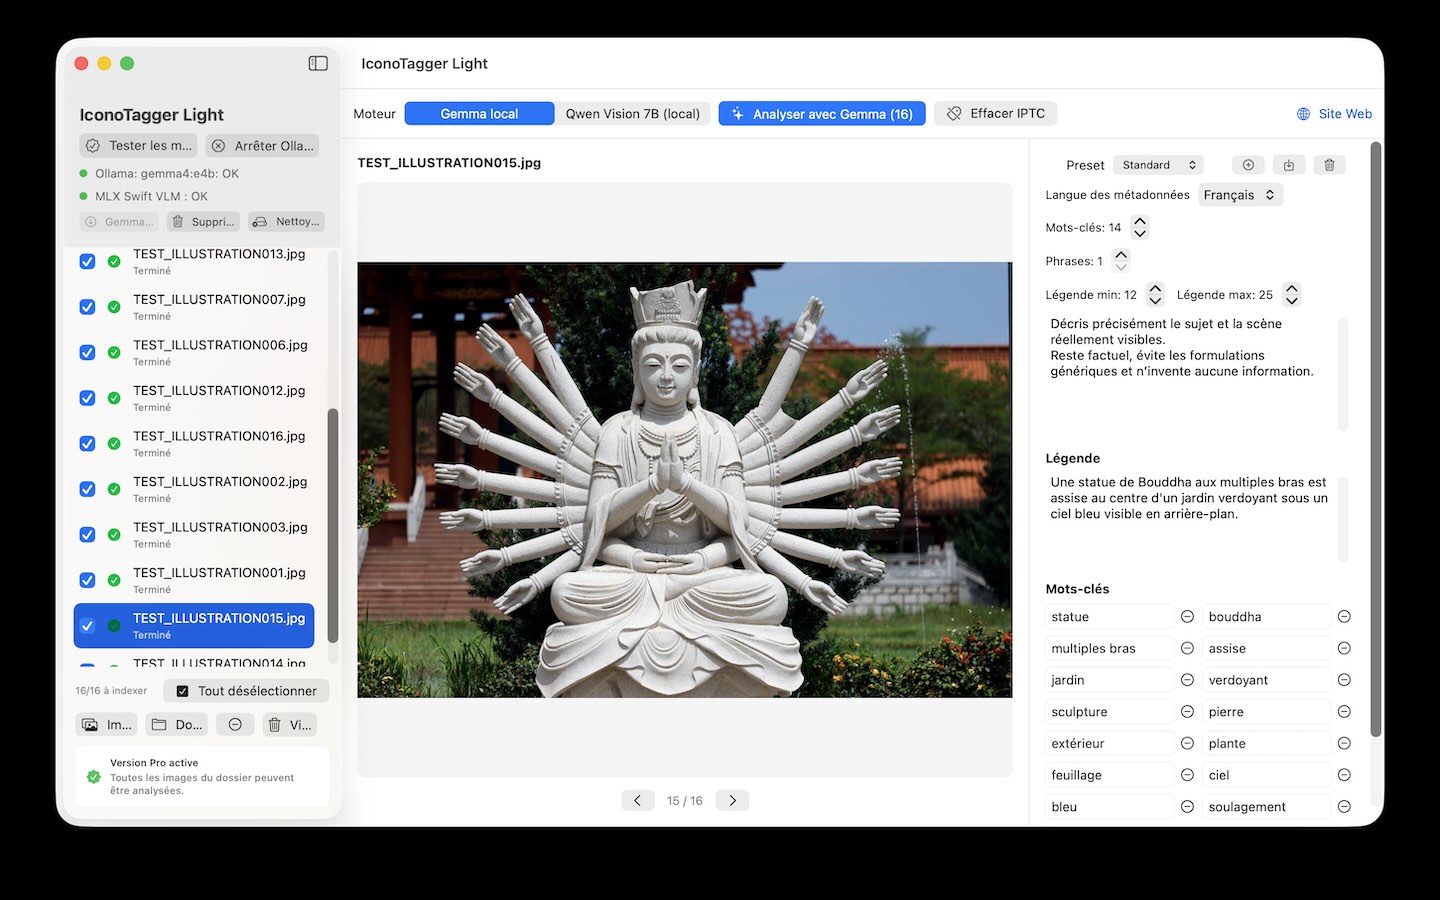Uncheck TEST_ILLUSTRATION001.jpg checkbox
The height and width of the screenshot is (900, 1440).
click(x=87, y=580)
